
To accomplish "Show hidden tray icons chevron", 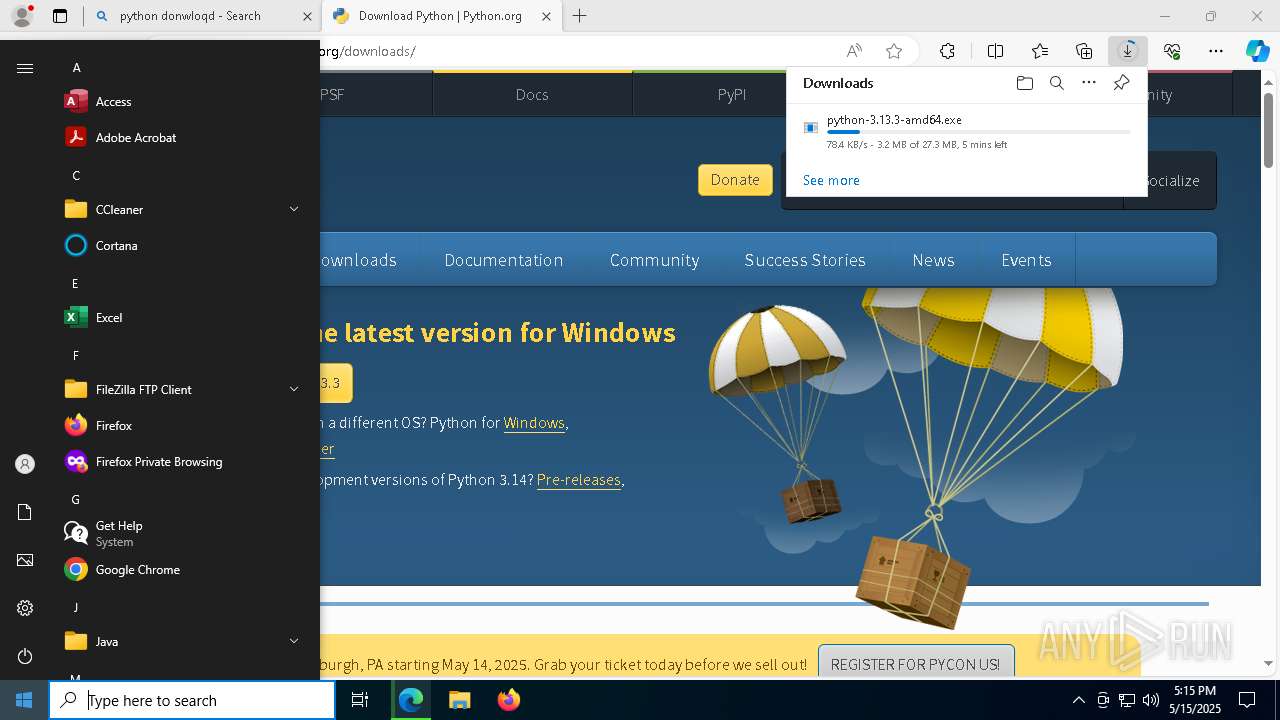I will click(1078, 700).
